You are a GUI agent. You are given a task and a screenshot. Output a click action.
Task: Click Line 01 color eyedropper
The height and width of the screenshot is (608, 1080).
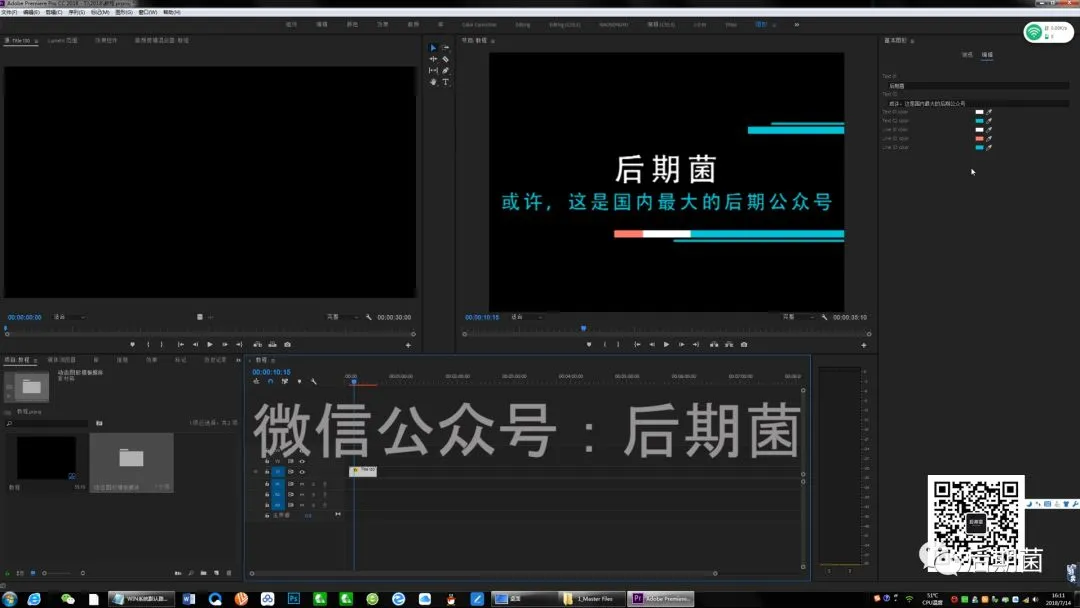pyautogui.click(x=989, y=129)
